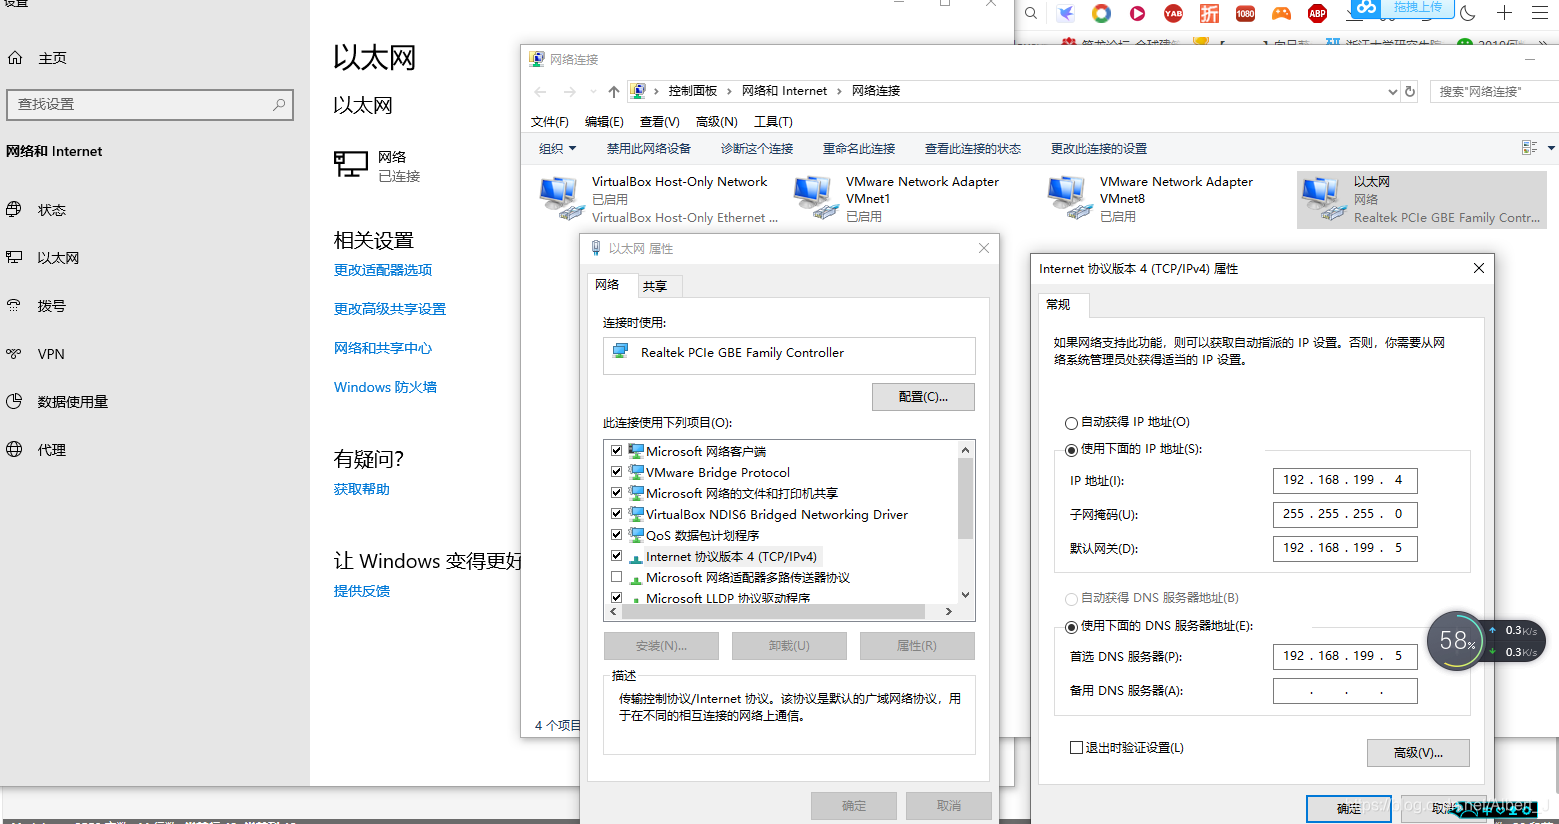The height and width of the screenshot is (824, 1559).
Task: Open the view options dropdown arrow in 网络连接
Action: [x=1551, y=148]
